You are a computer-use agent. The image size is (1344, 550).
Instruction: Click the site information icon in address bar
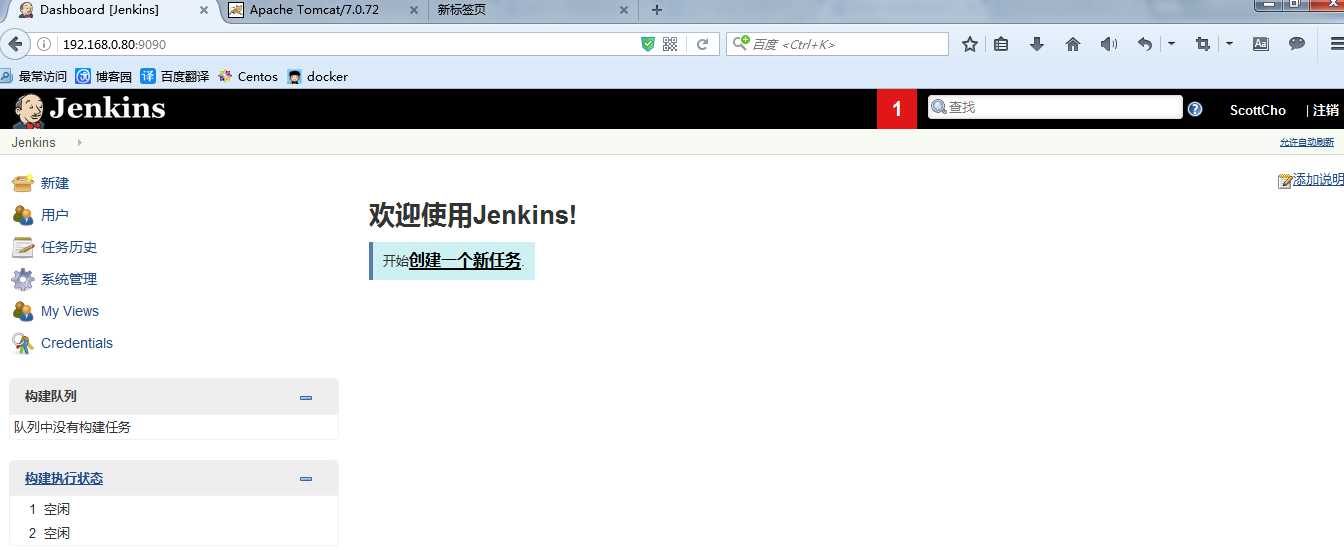[44, 44]
